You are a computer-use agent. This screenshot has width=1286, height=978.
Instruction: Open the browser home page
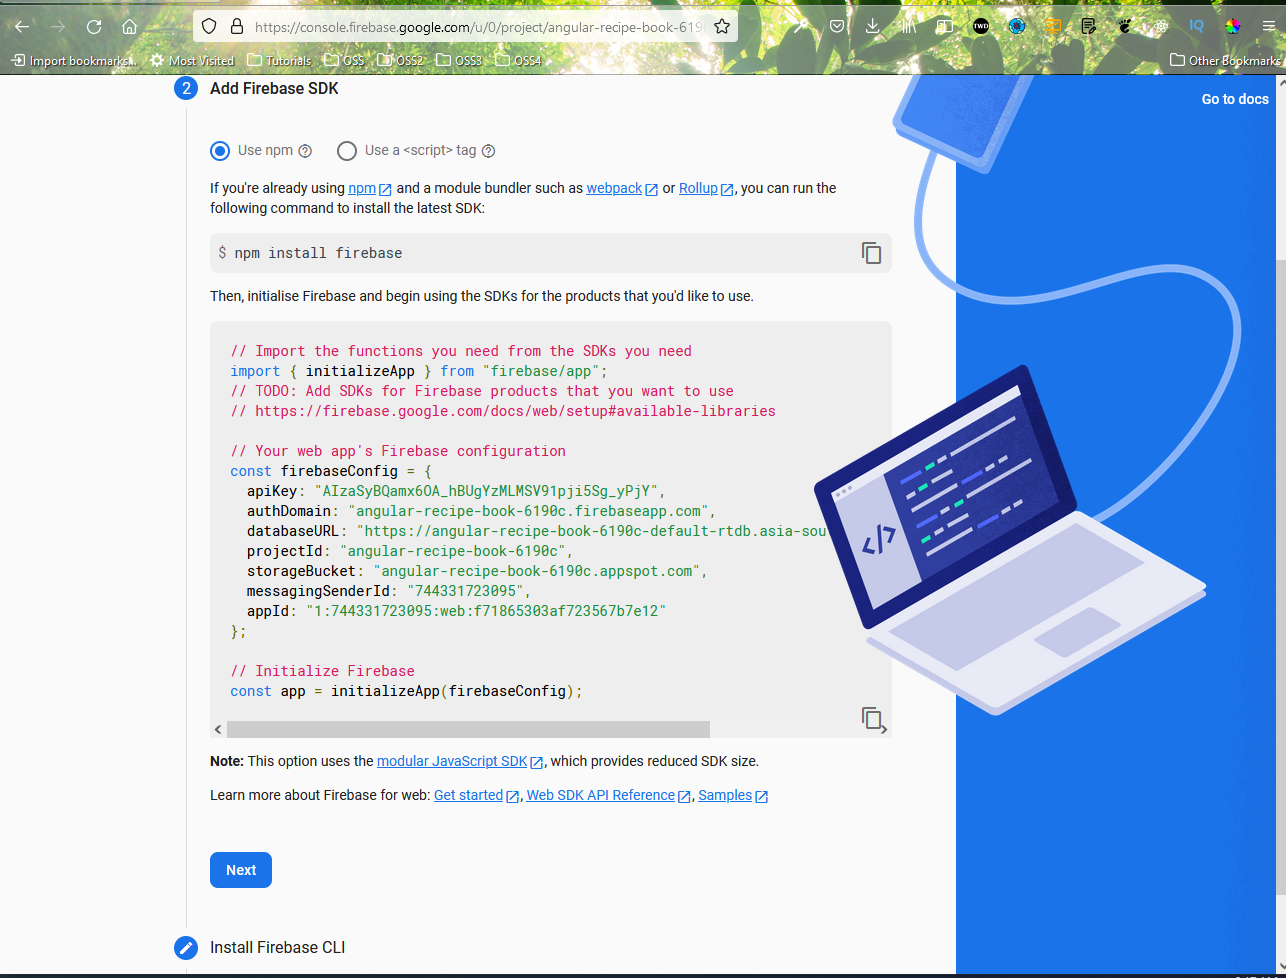(130, 27)
